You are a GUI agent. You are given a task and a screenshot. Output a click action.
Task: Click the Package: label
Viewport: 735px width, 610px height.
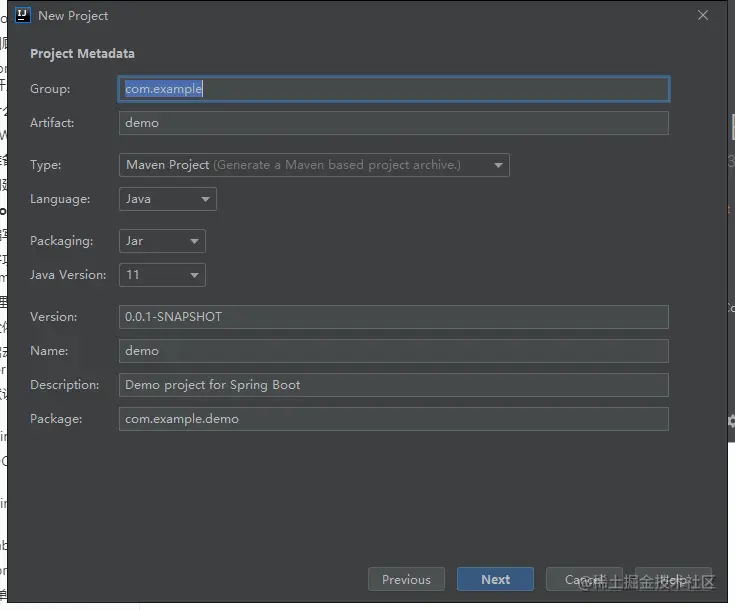pyautogui.click(x=56, y=419)
